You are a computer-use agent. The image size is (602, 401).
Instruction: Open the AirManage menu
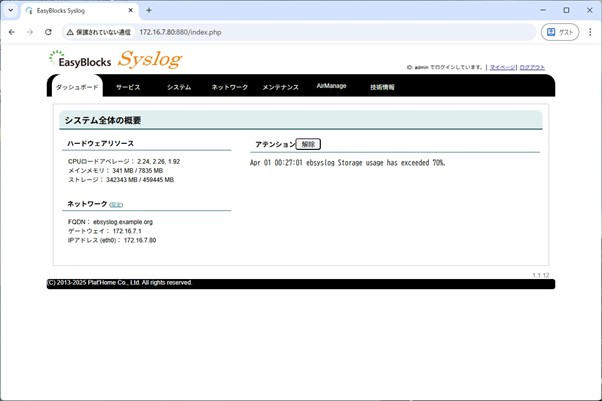331,87
